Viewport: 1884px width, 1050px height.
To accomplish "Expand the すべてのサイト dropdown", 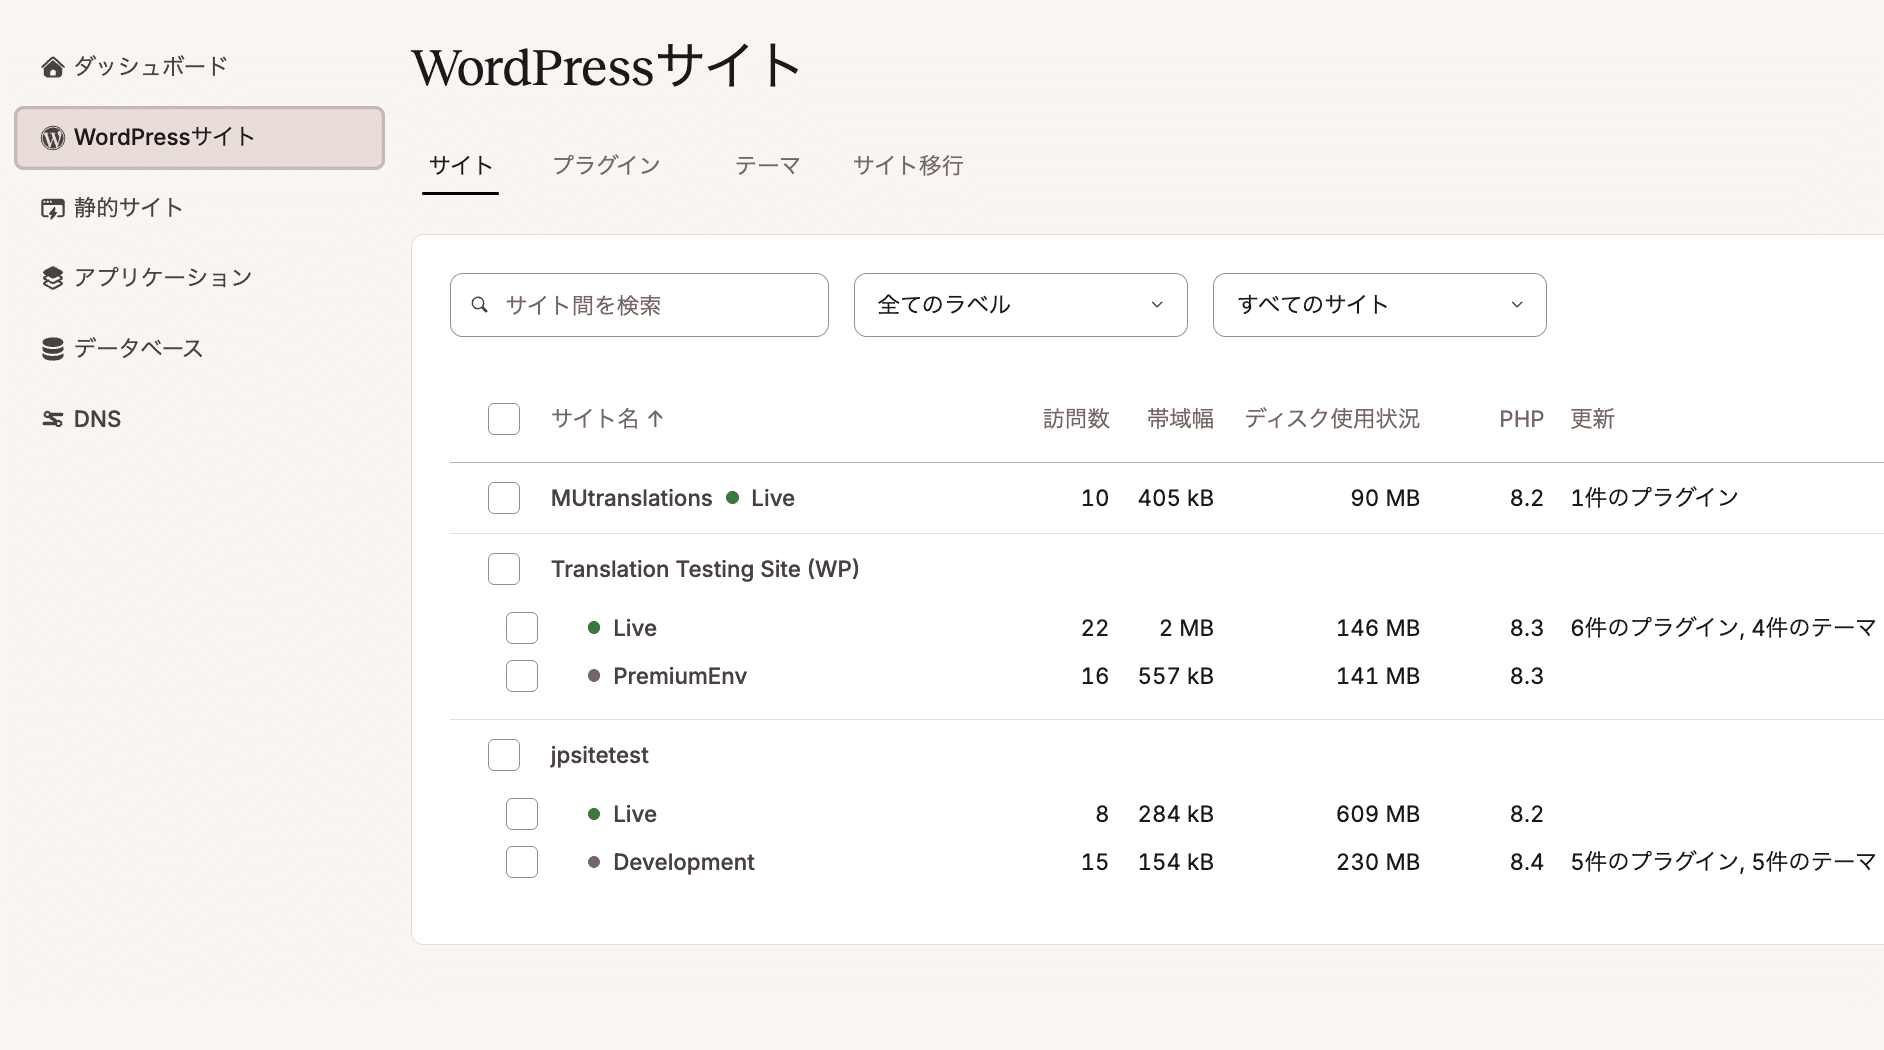I will tap(1378, 305).
